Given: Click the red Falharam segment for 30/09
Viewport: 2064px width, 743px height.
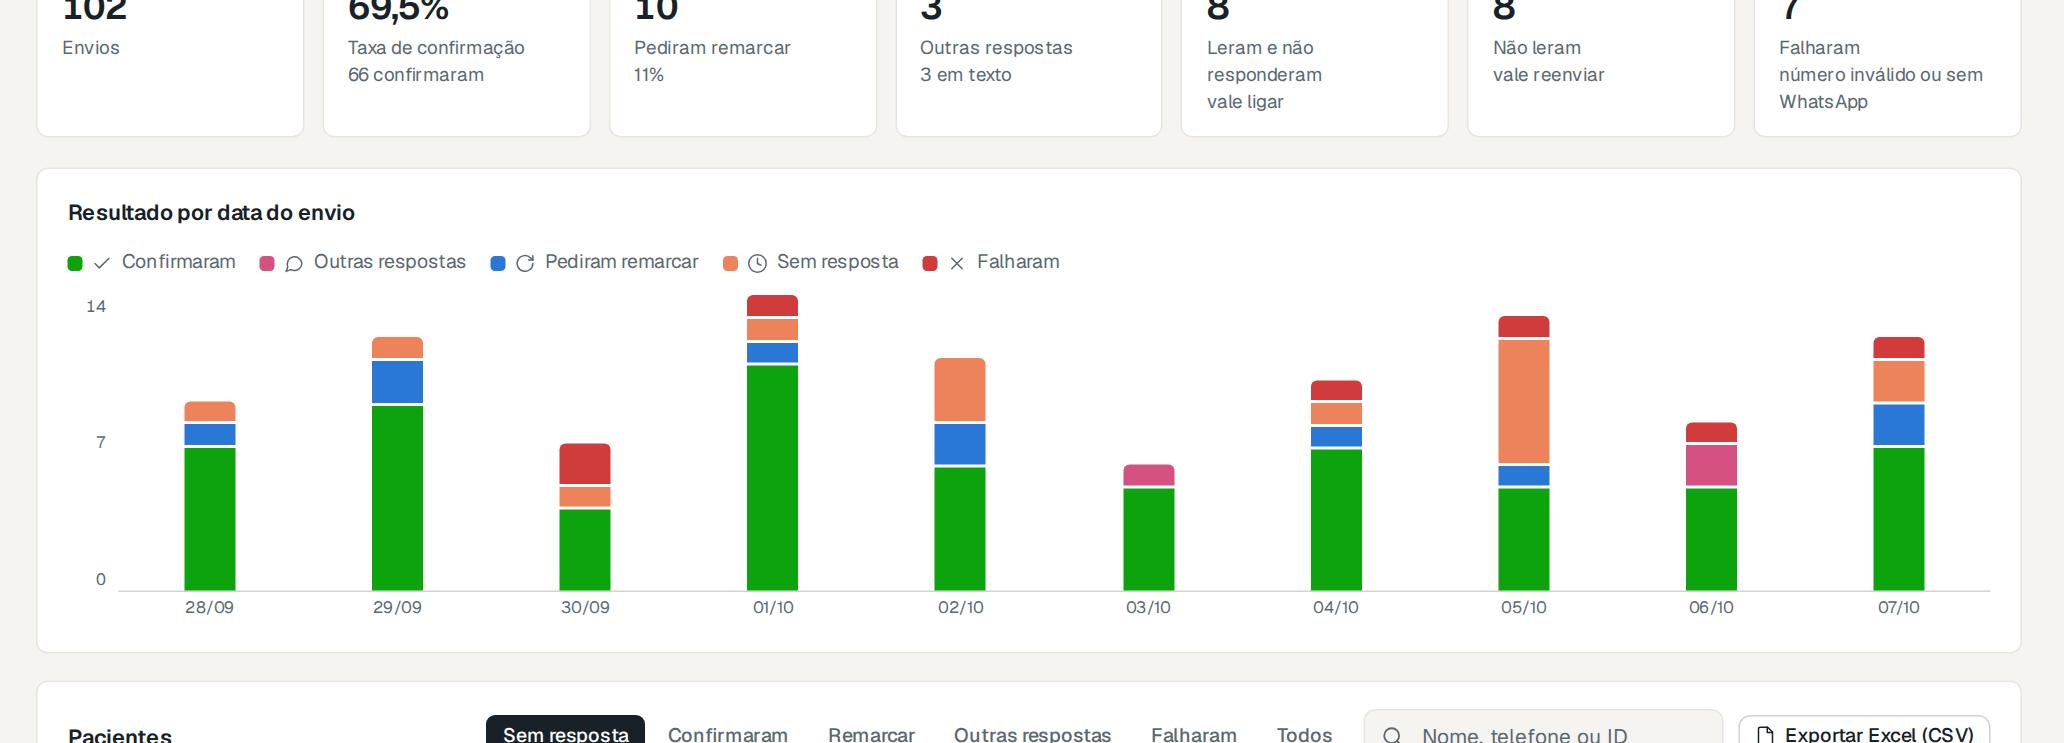Looking at the screenshot, I should pos(585,464).
